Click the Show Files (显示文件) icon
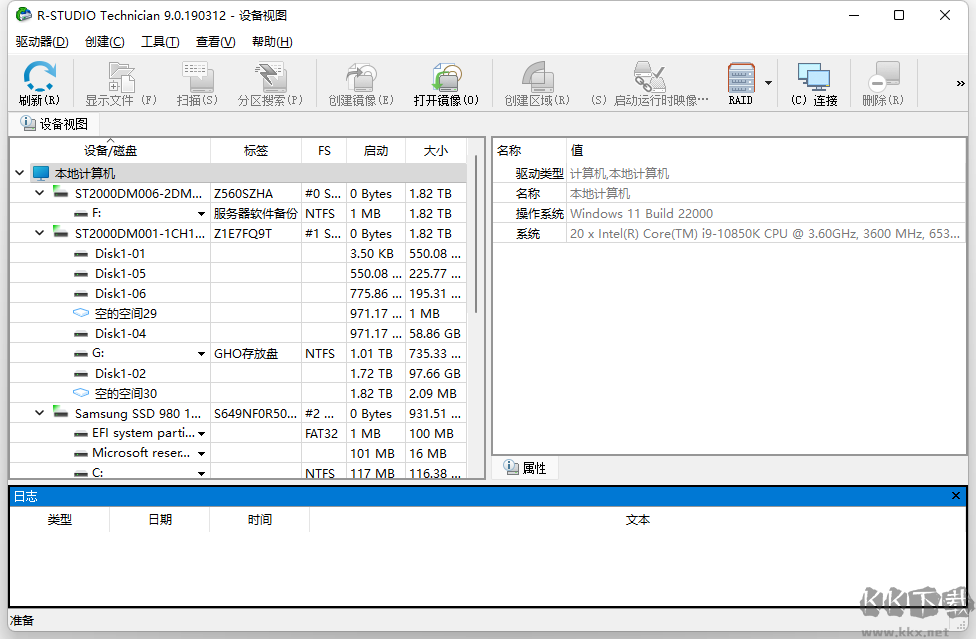The height and width of the screenshot is (639, 976). pos(121,83)
